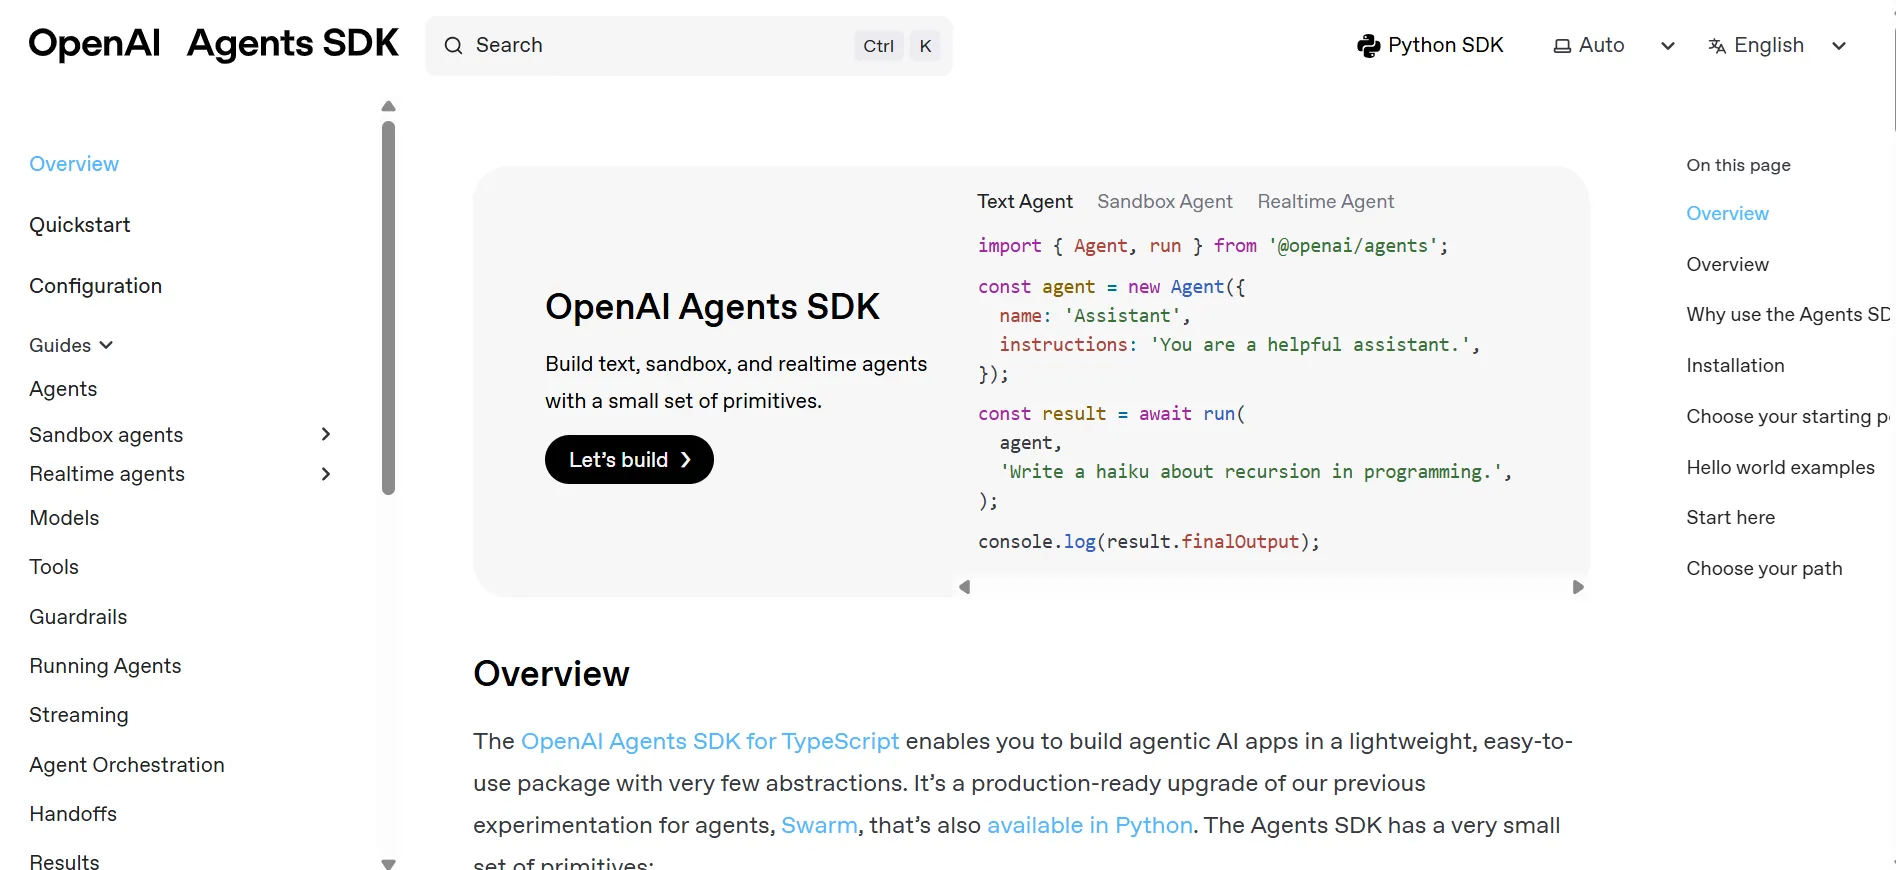1896x870 pixels.
Task: Click the sidebar vertical scrollbar thumb
Action: click(389, 308)
